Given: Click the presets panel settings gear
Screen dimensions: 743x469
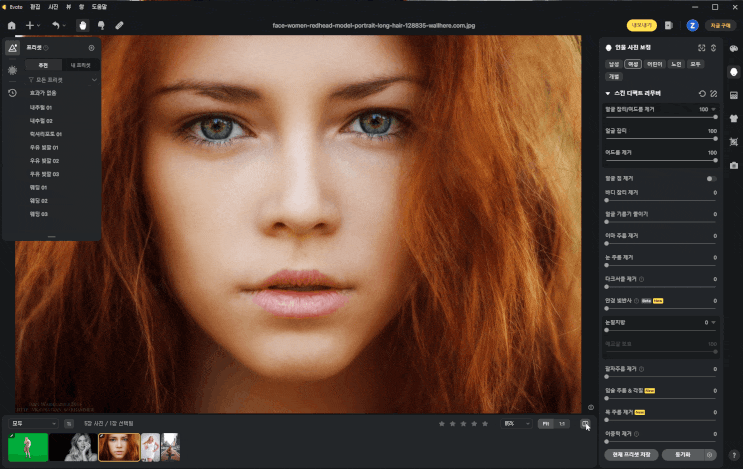Looking at the screenshot, I should pos(91,48).
